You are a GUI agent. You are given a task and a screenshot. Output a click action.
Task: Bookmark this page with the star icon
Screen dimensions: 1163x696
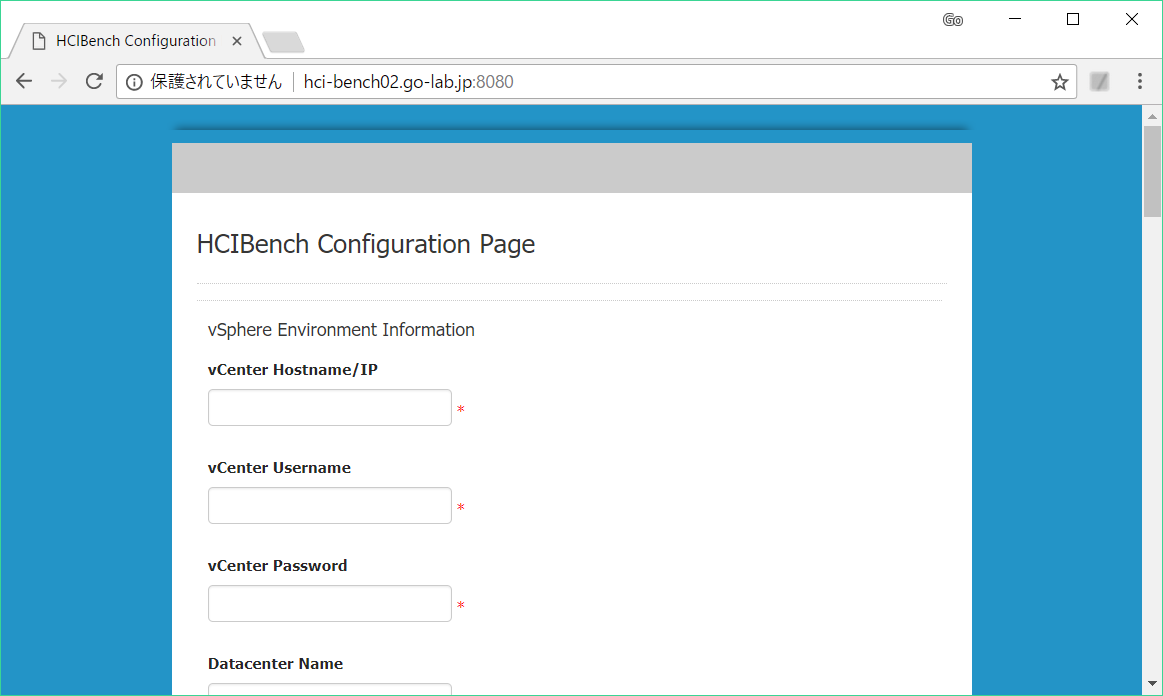pos(1059,82)
